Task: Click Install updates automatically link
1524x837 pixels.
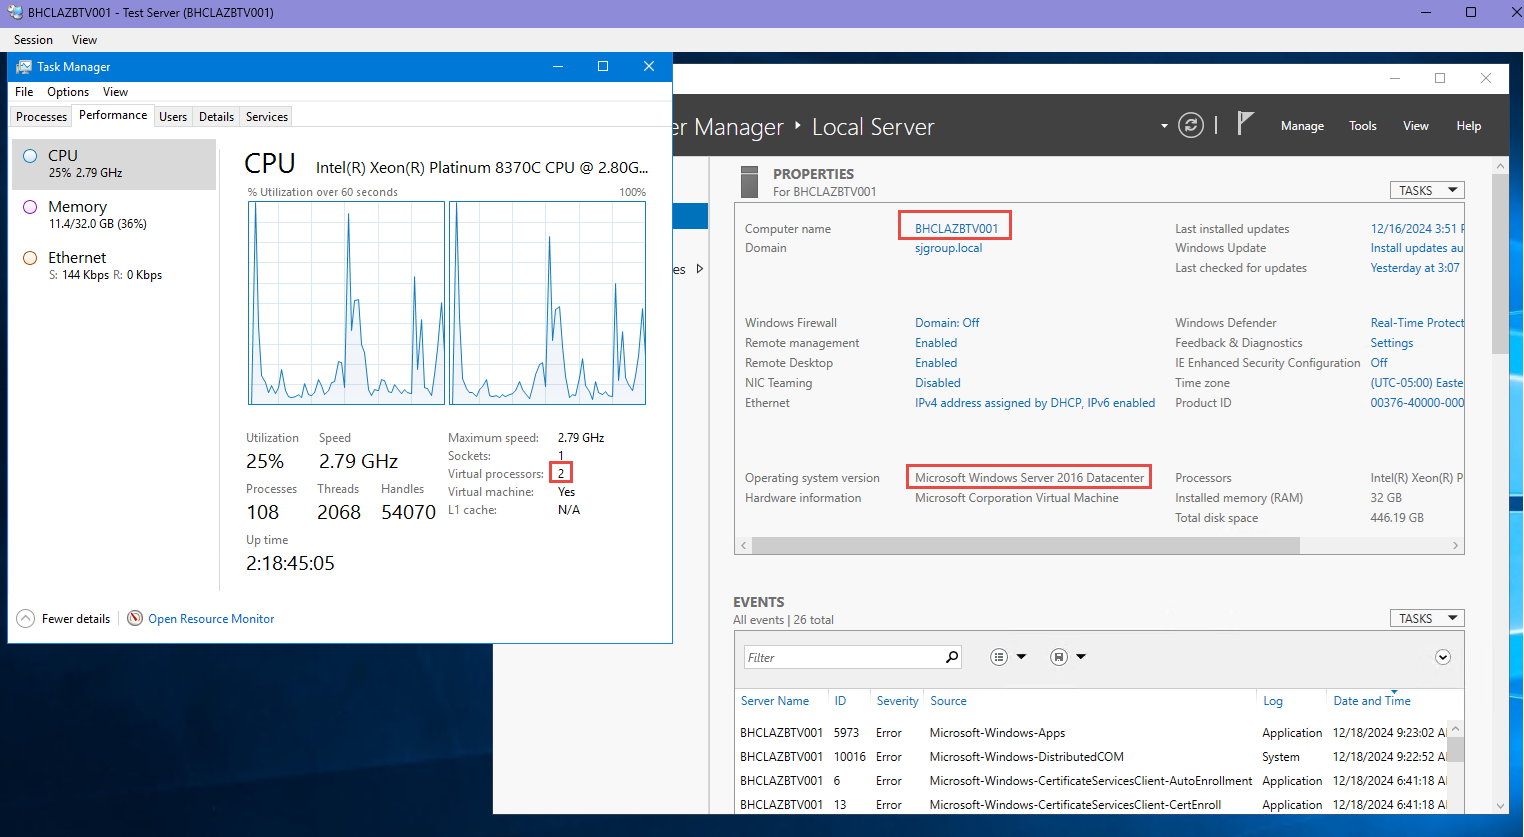Action: [x=1417, y=248]
